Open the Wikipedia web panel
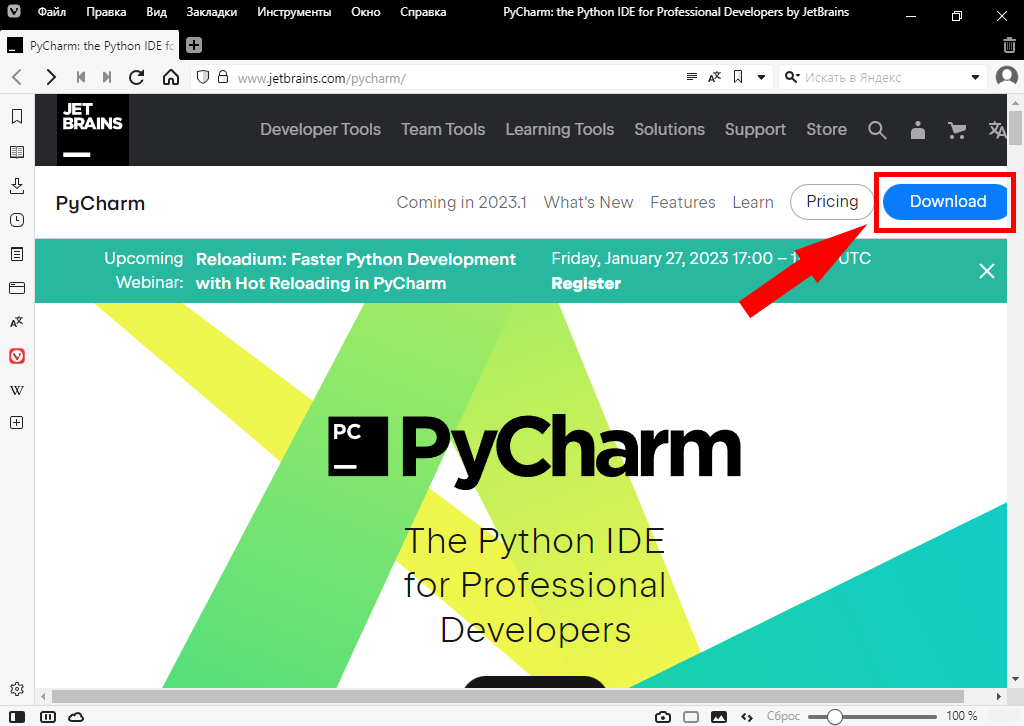 (x=17, y=389)
